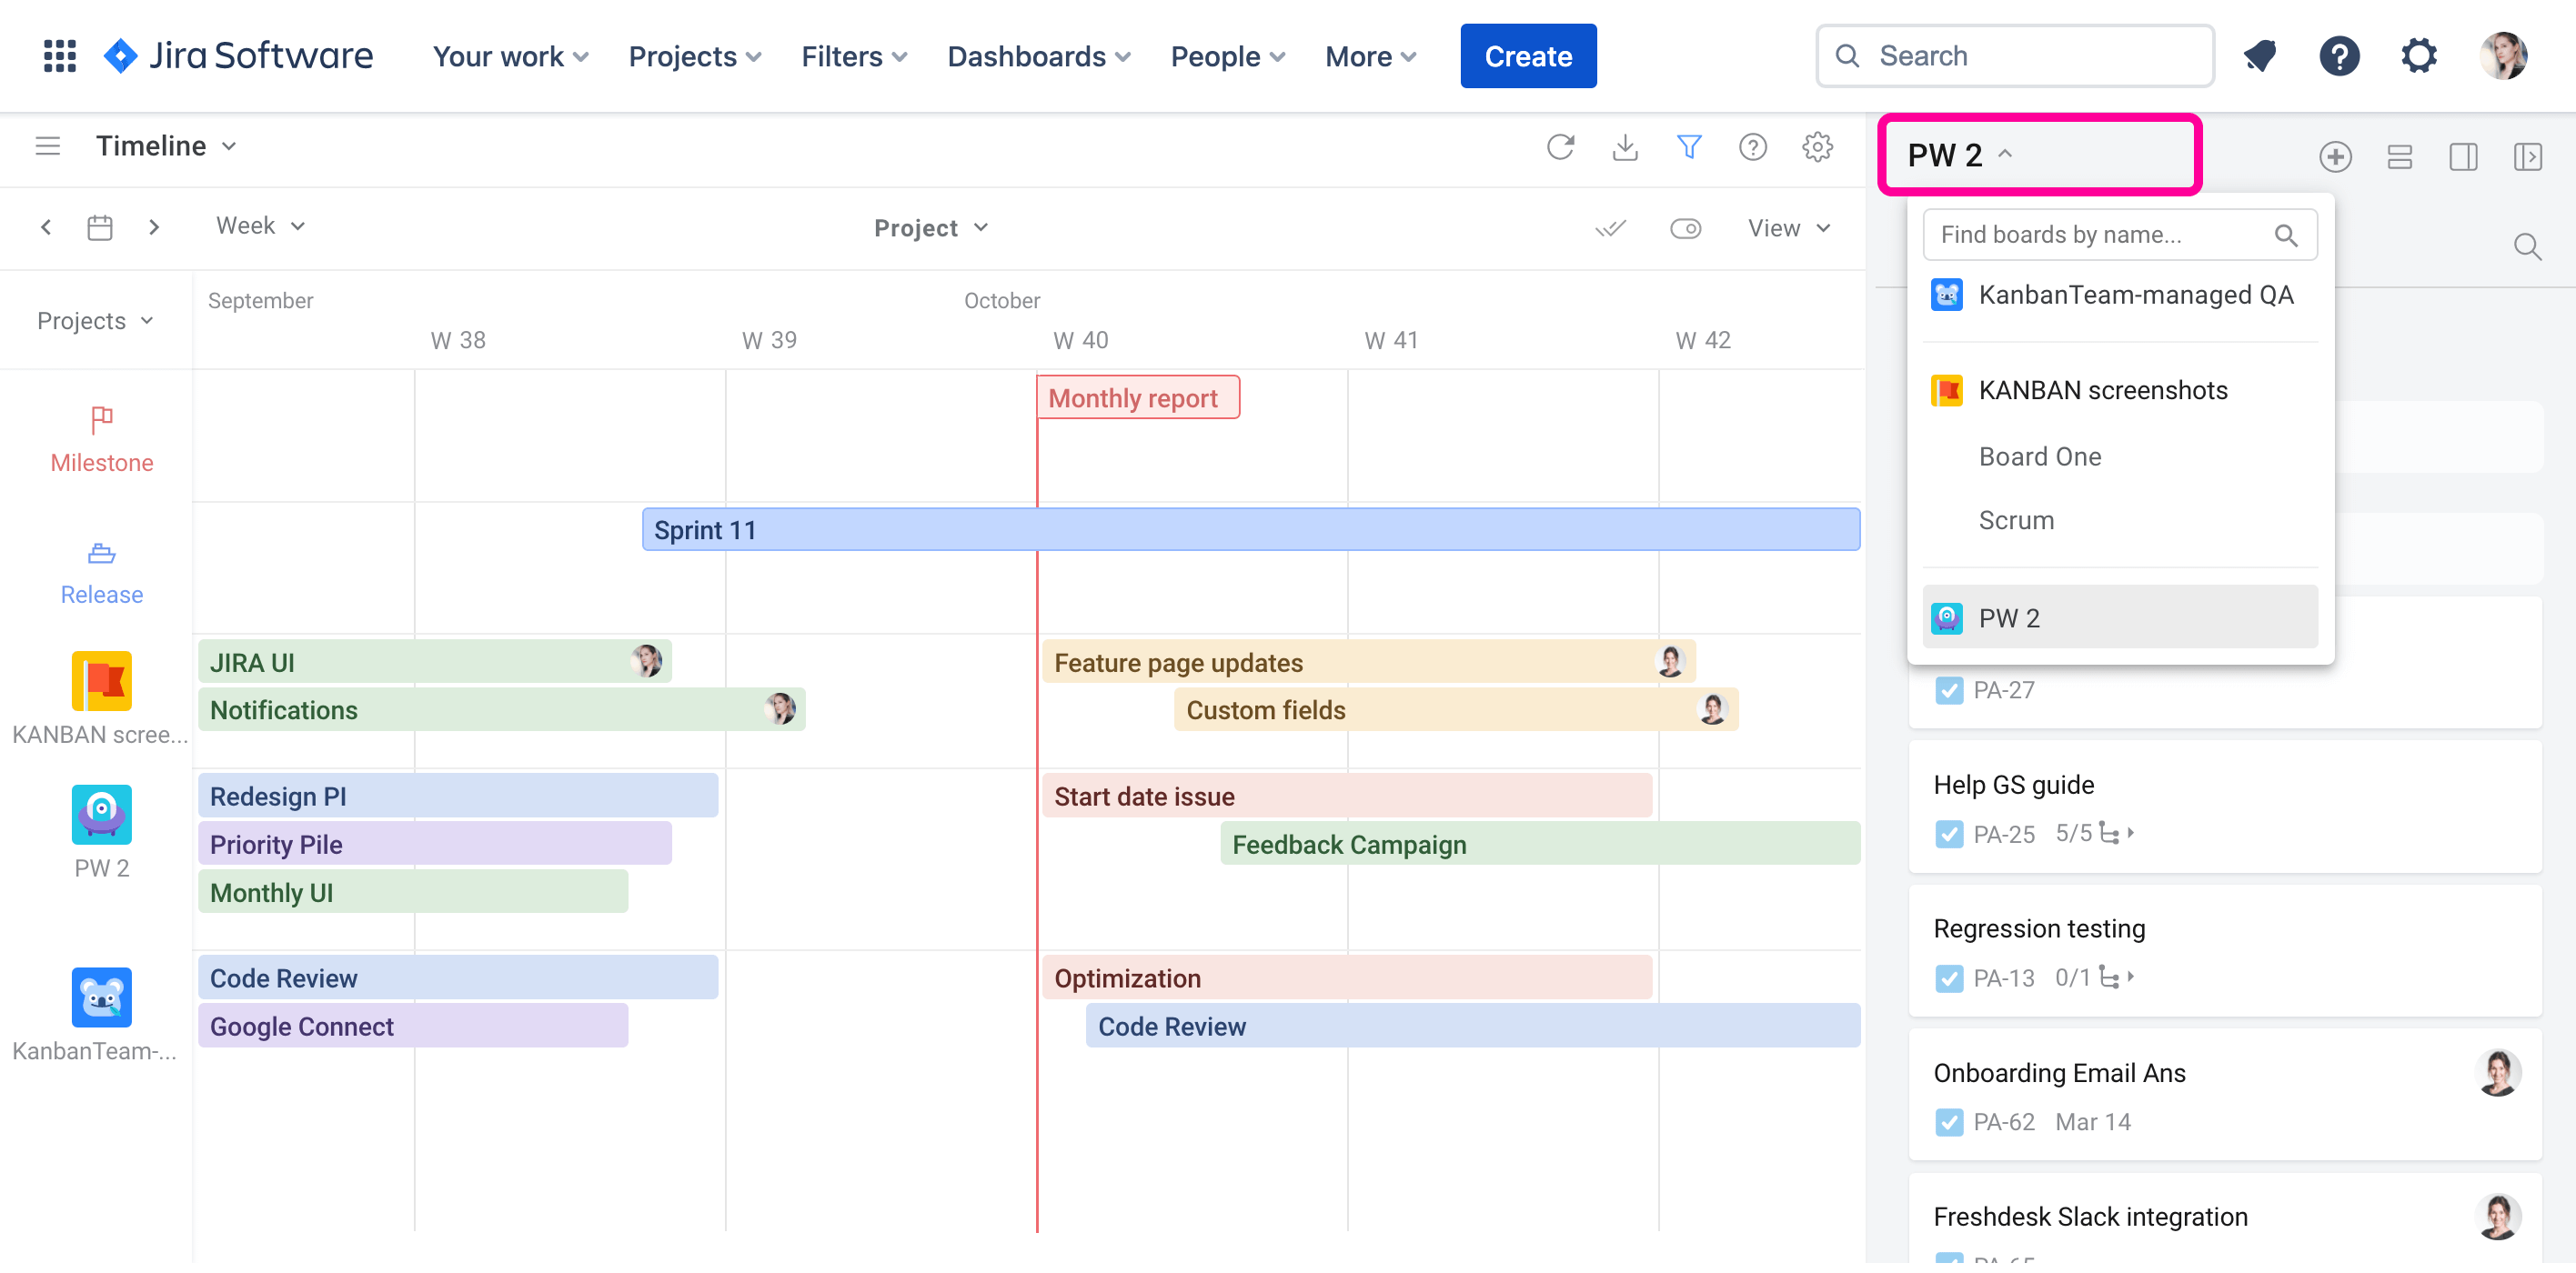Open the Dashboards menu
The width and height of the screenshot is (2576, 1273).
(1037, 56)
